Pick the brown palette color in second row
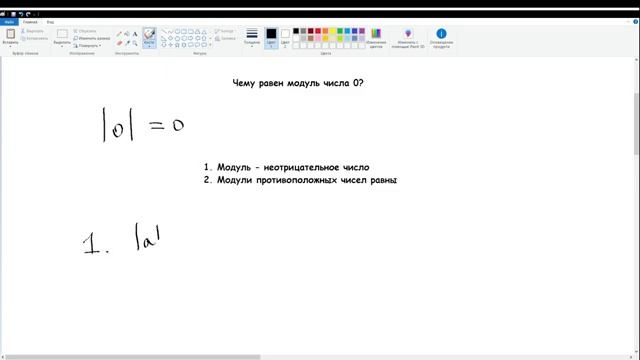This screenshot has width=640, height=360. 311,38
